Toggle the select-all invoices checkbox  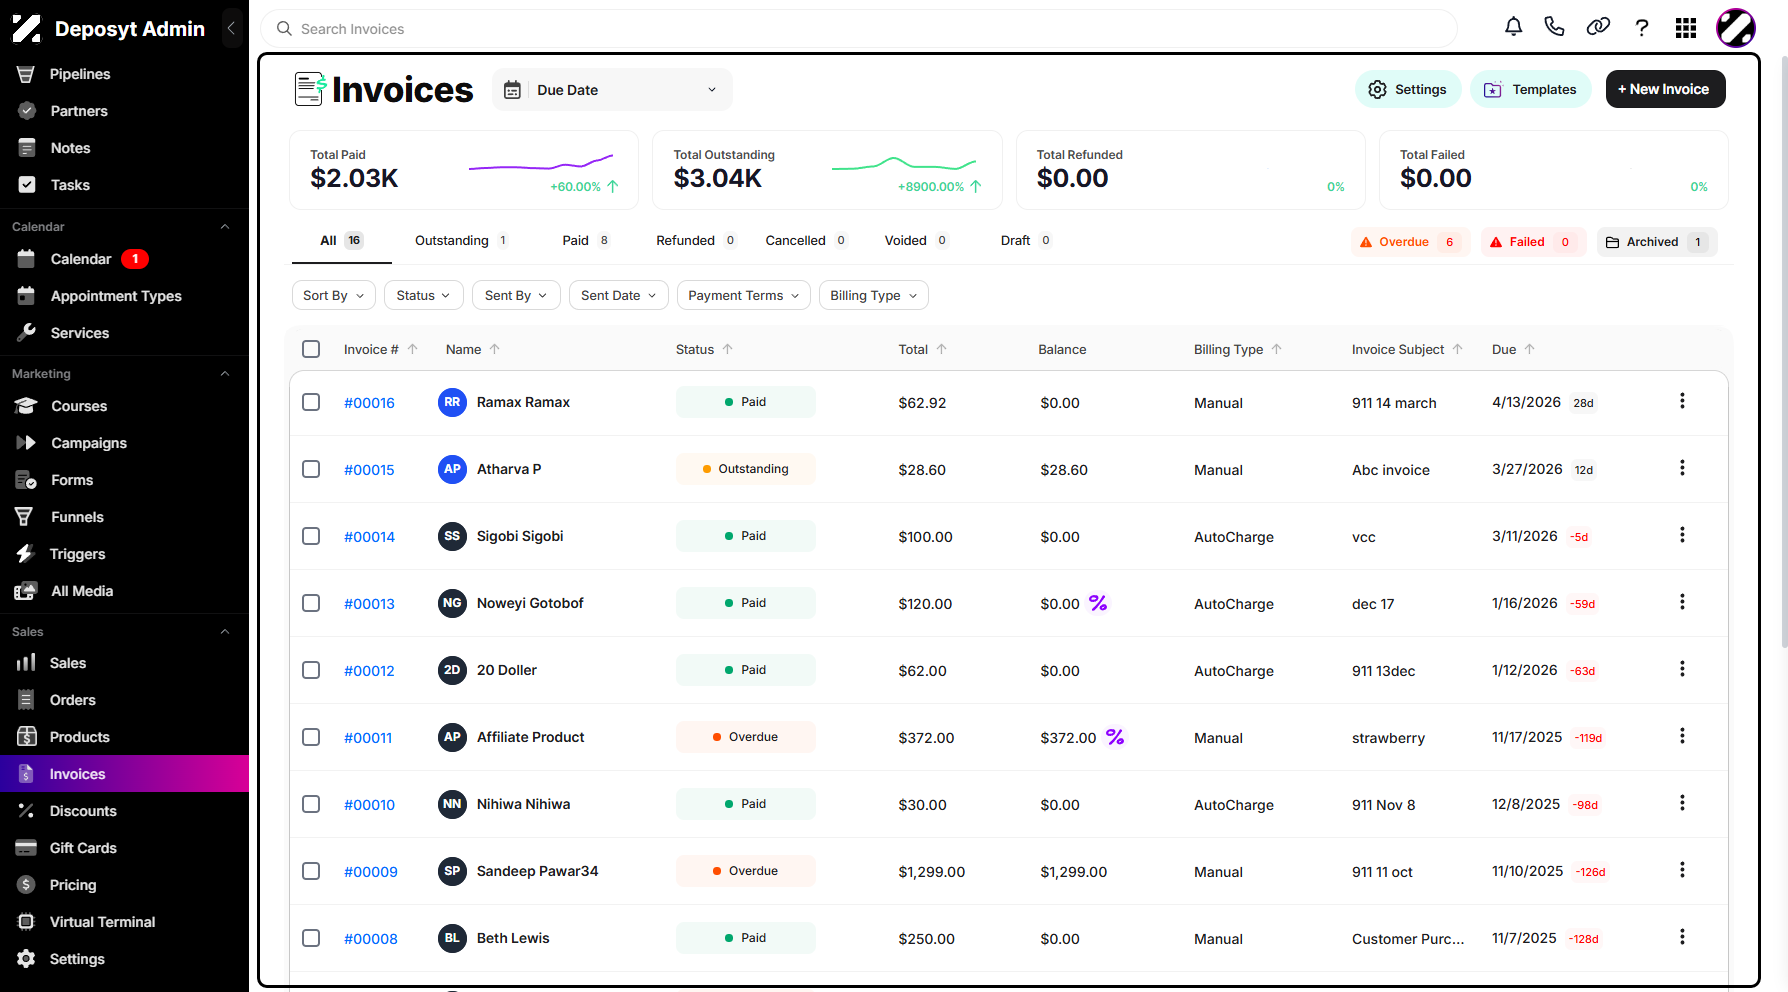point(311,349)
